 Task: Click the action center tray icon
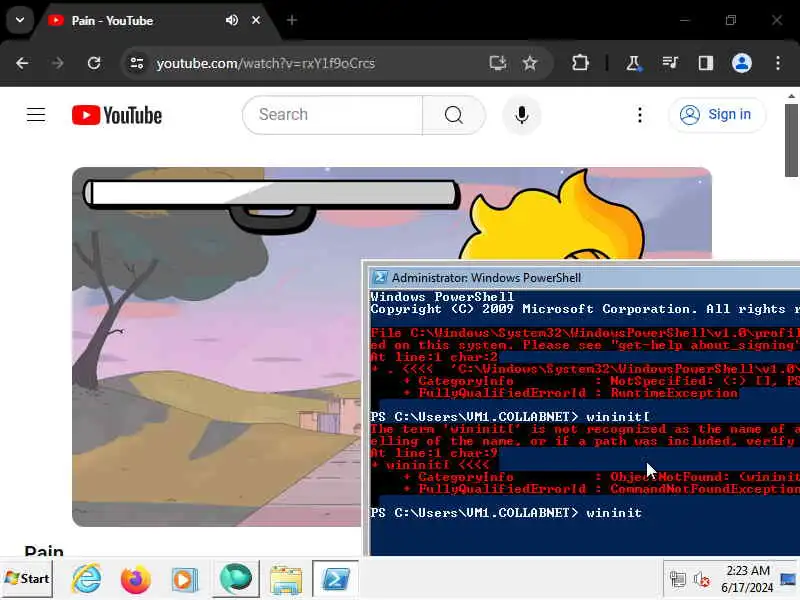point(788,579)
